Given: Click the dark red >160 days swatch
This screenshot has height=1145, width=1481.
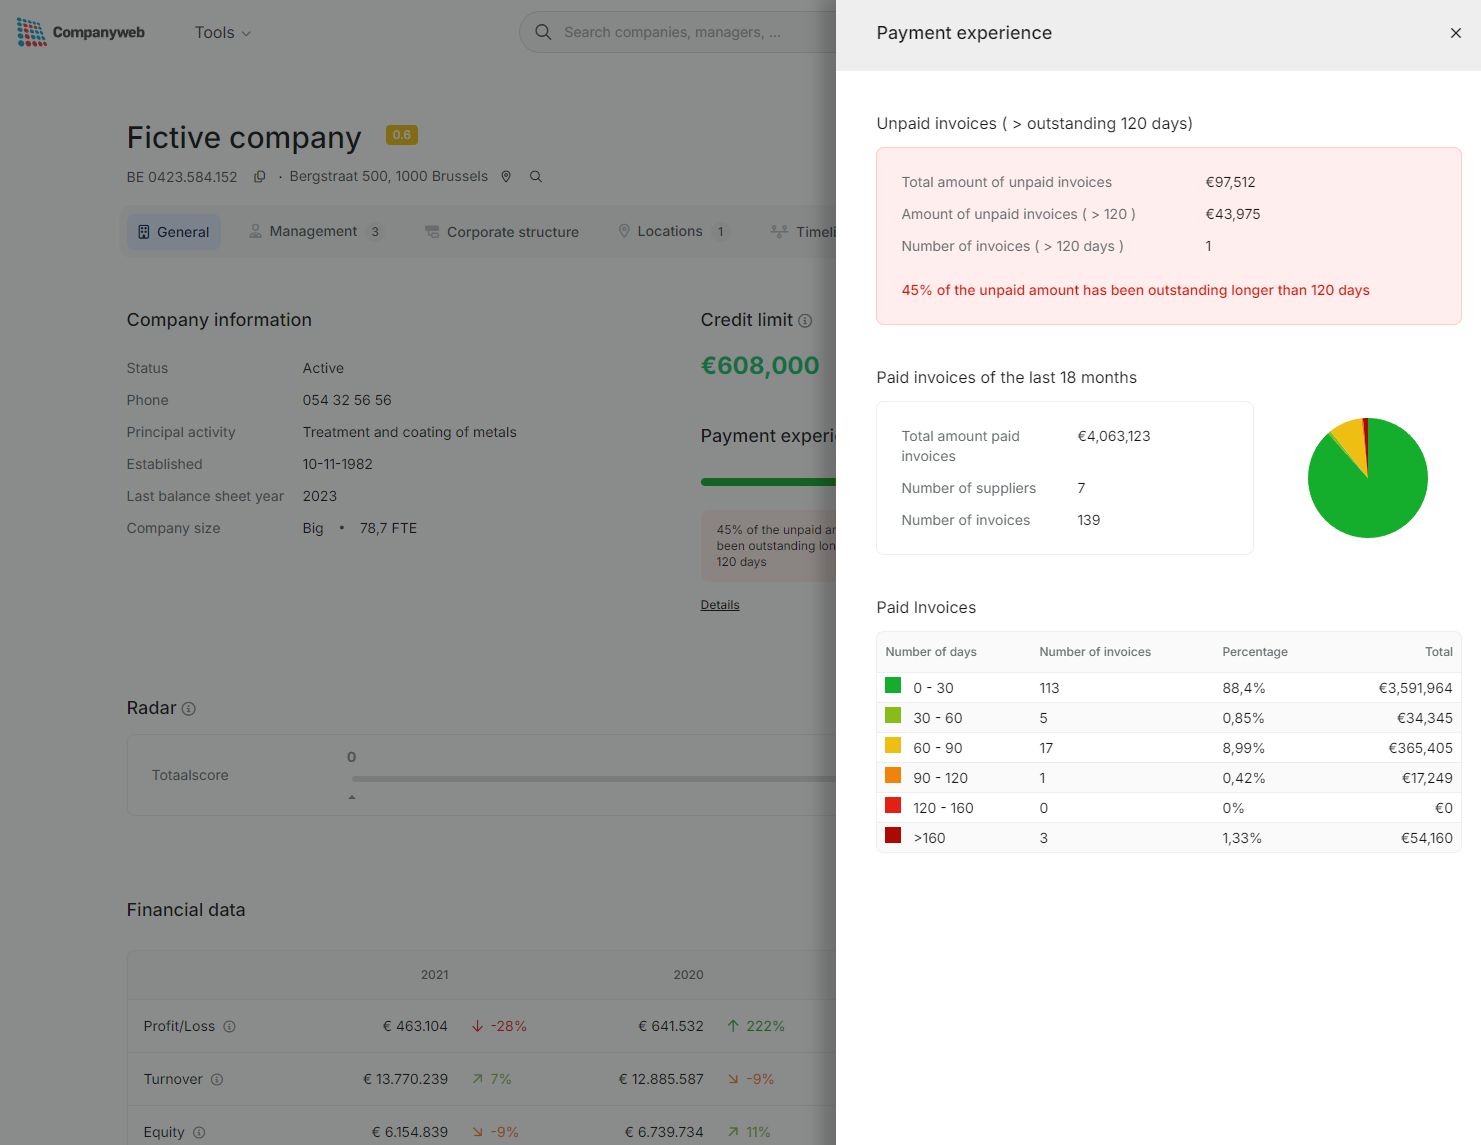Looking at the screenshot, I should point(893,836).
